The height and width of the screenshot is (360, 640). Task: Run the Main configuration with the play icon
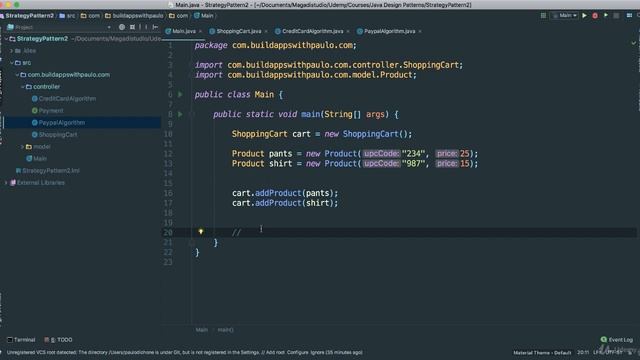click(584, 16)
